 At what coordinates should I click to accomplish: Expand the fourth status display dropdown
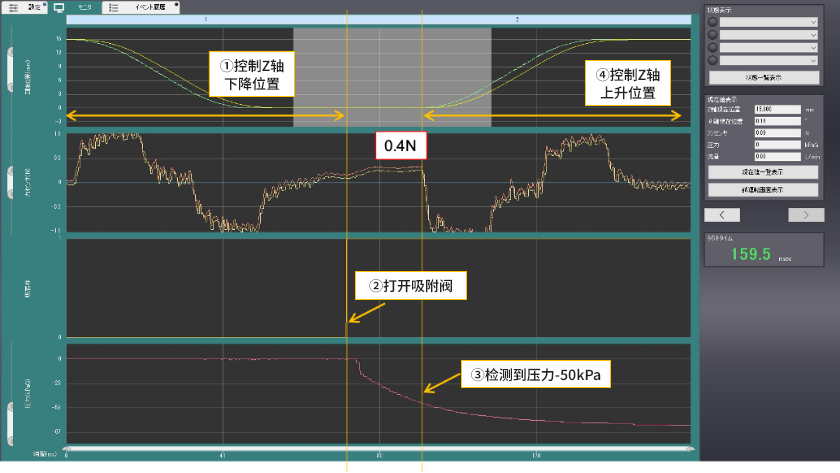(x=769, y=59)
